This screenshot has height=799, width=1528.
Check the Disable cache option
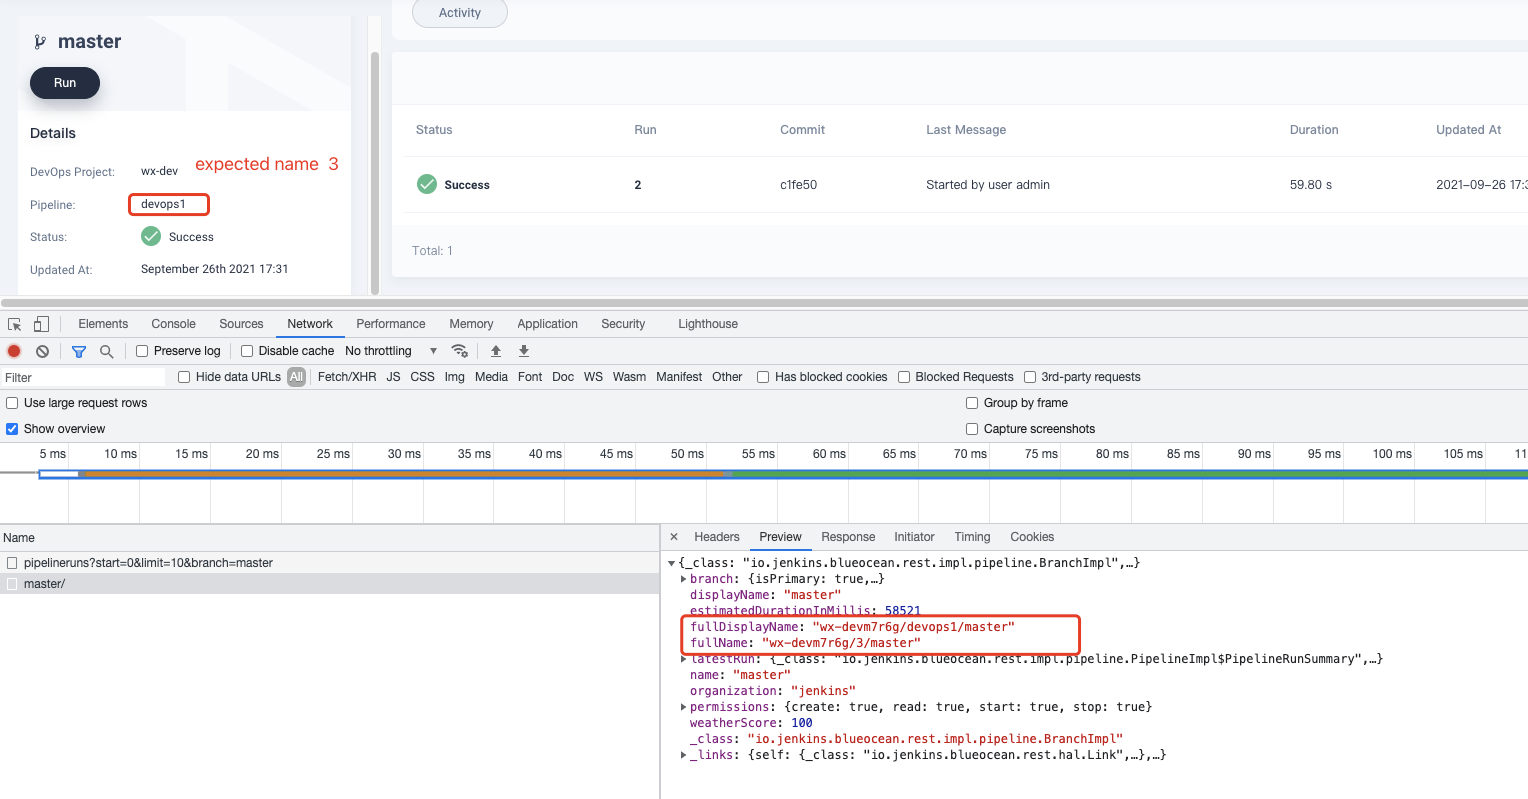245,350
